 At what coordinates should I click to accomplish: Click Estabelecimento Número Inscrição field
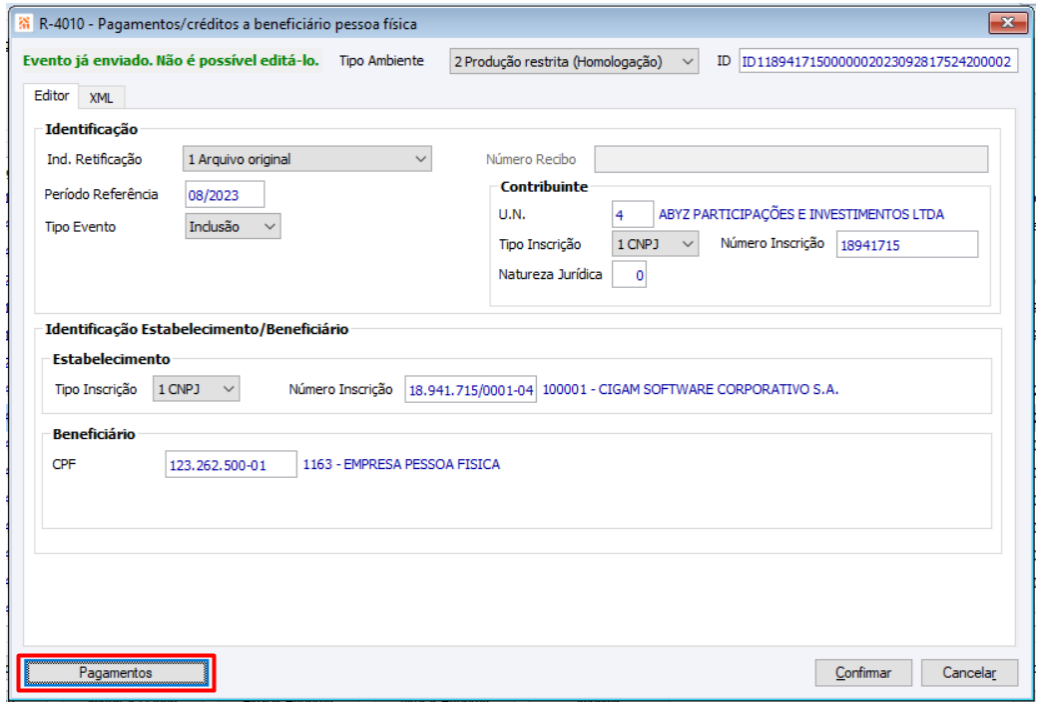pos(470,389)
